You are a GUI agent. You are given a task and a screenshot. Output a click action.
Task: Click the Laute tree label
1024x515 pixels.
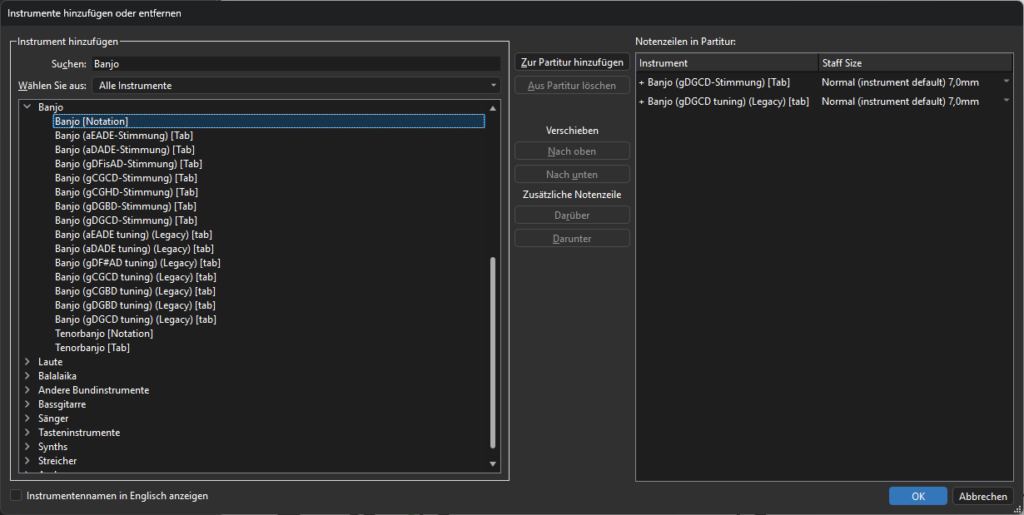point(50,362)
